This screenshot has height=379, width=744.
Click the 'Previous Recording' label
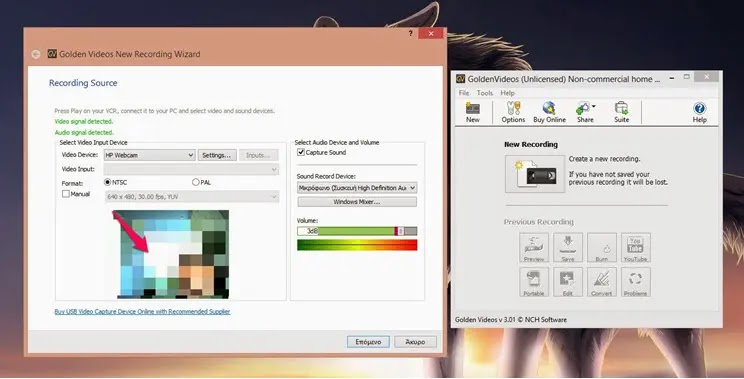click(539, 222)
